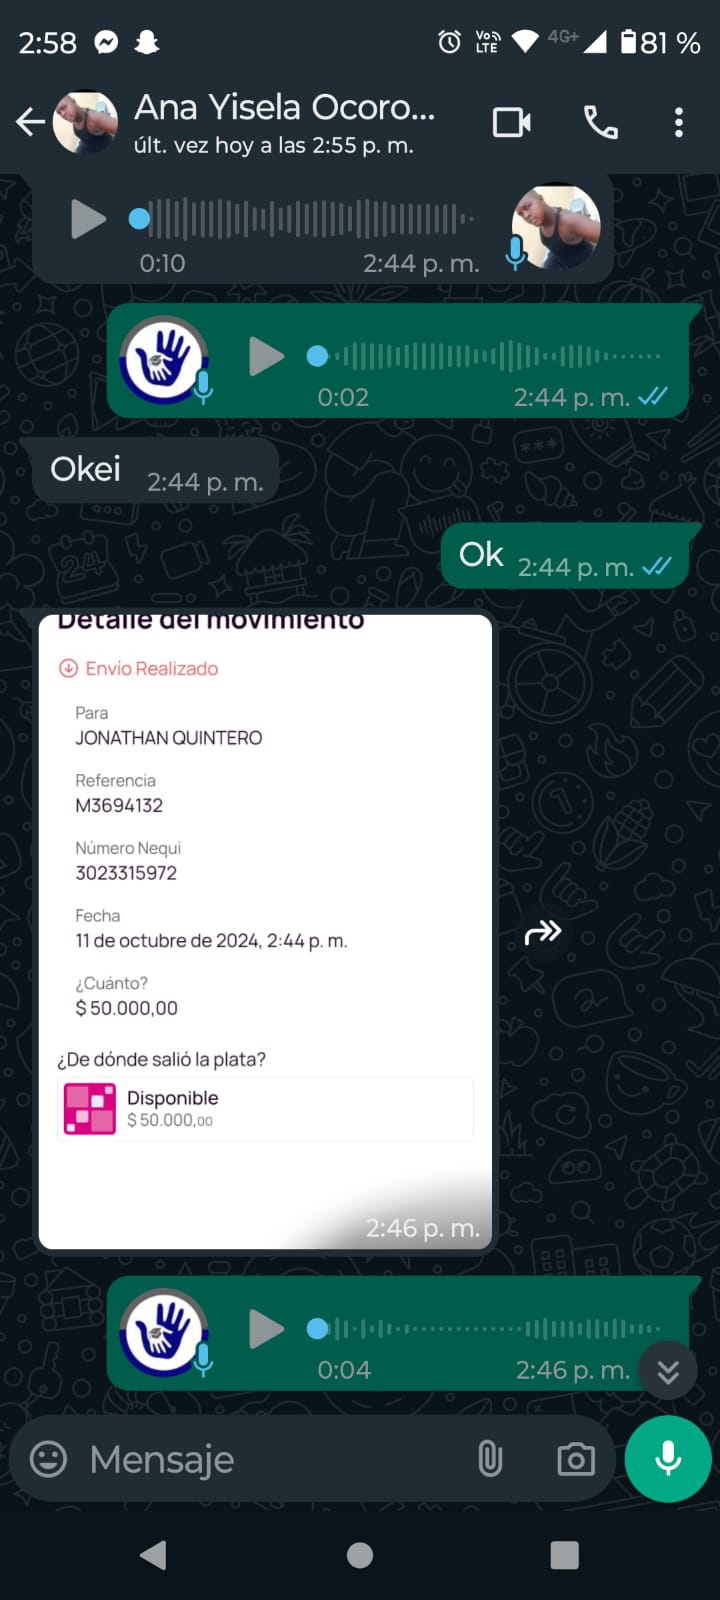Go back using the header arrow
This screenshot has width=720, height=1600.
click(30, 122)
